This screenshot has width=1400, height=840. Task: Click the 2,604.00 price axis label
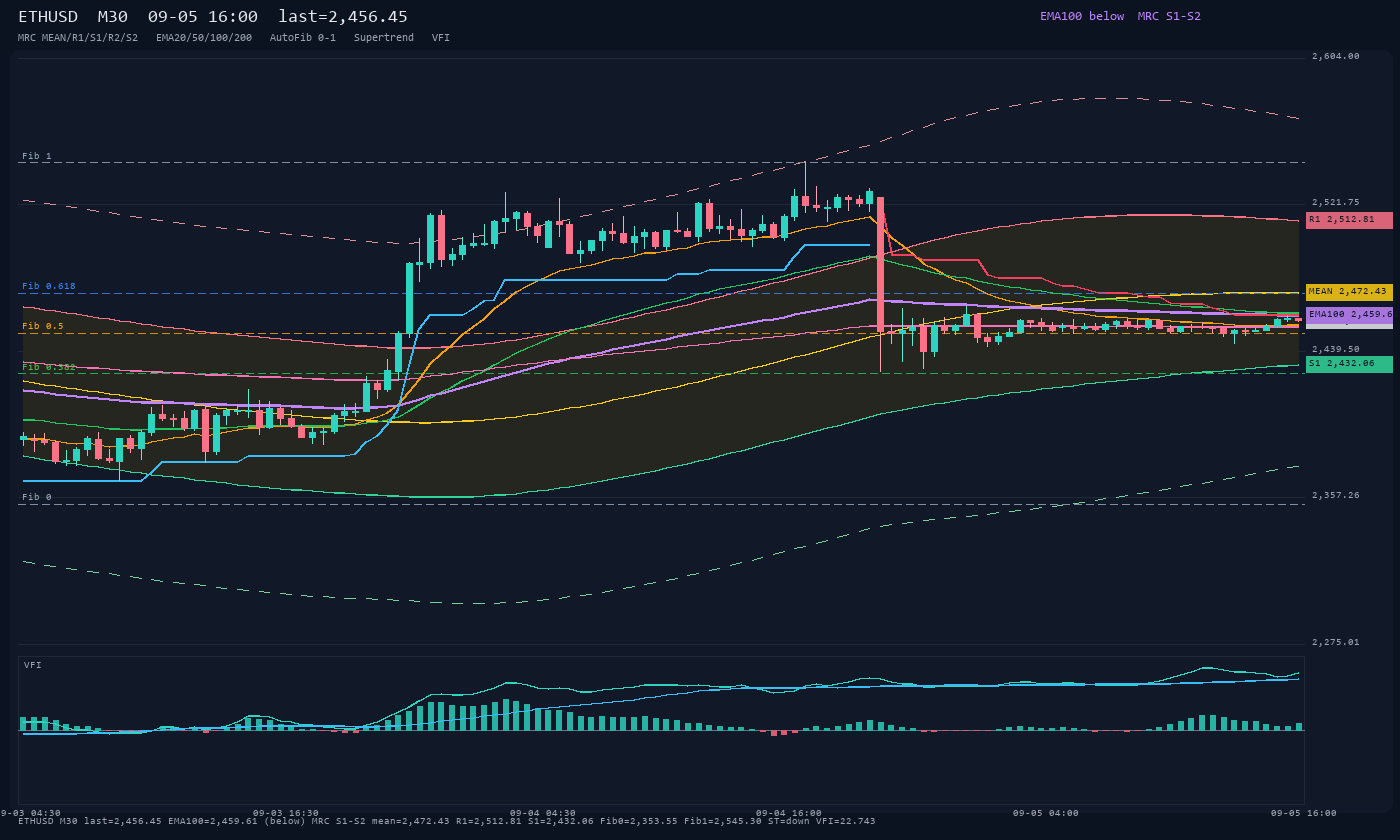(x=1336, y=57)
